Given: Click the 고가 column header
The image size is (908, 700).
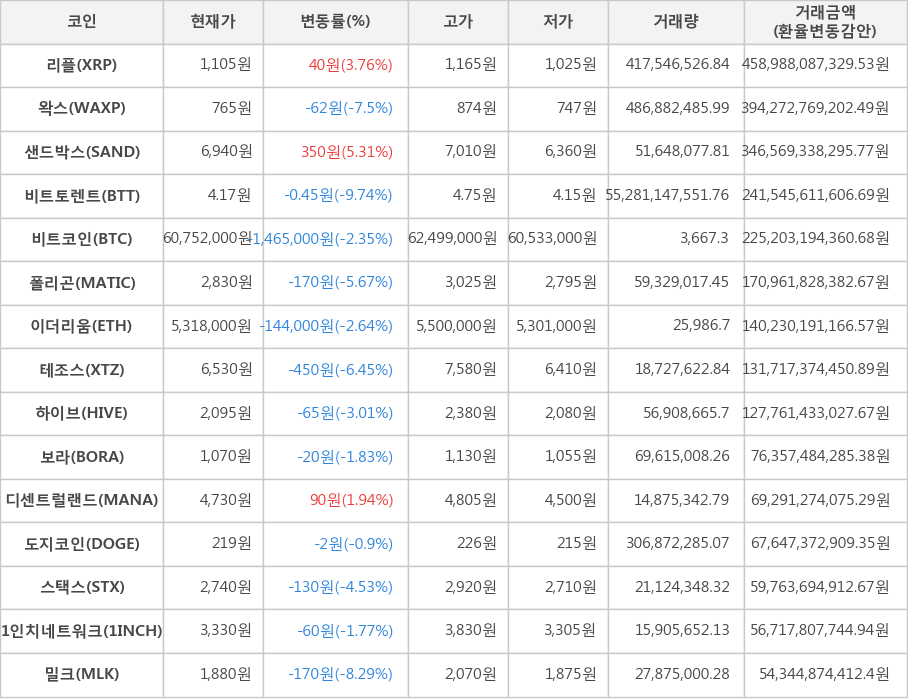Looking at the screenshot, I should [x=458, y=22].
